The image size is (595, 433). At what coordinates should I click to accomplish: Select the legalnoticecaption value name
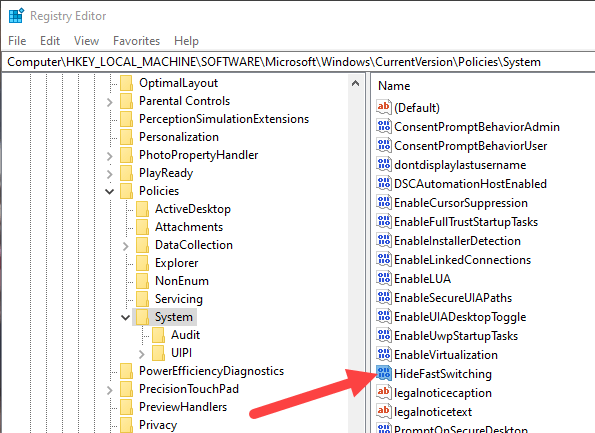pos(443,393)
